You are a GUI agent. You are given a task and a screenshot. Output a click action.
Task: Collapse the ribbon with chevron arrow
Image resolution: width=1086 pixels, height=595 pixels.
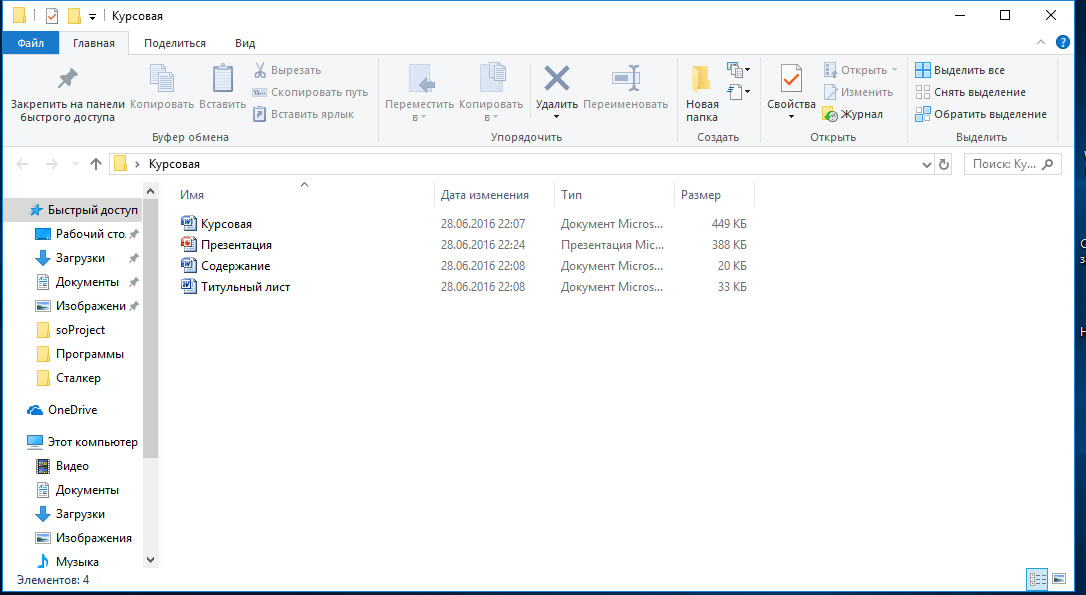click(1042, 43)
